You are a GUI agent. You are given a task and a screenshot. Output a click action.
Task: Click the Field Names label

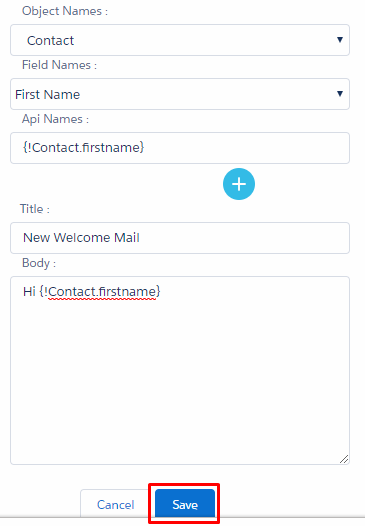59,65
